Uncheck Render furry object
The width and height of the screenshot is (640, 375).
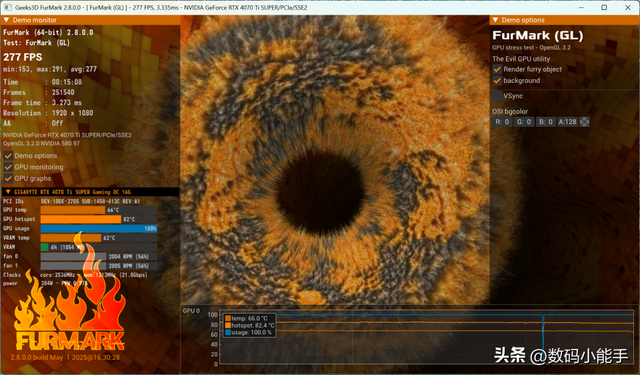pyautogui.click(x=497, y=69)
